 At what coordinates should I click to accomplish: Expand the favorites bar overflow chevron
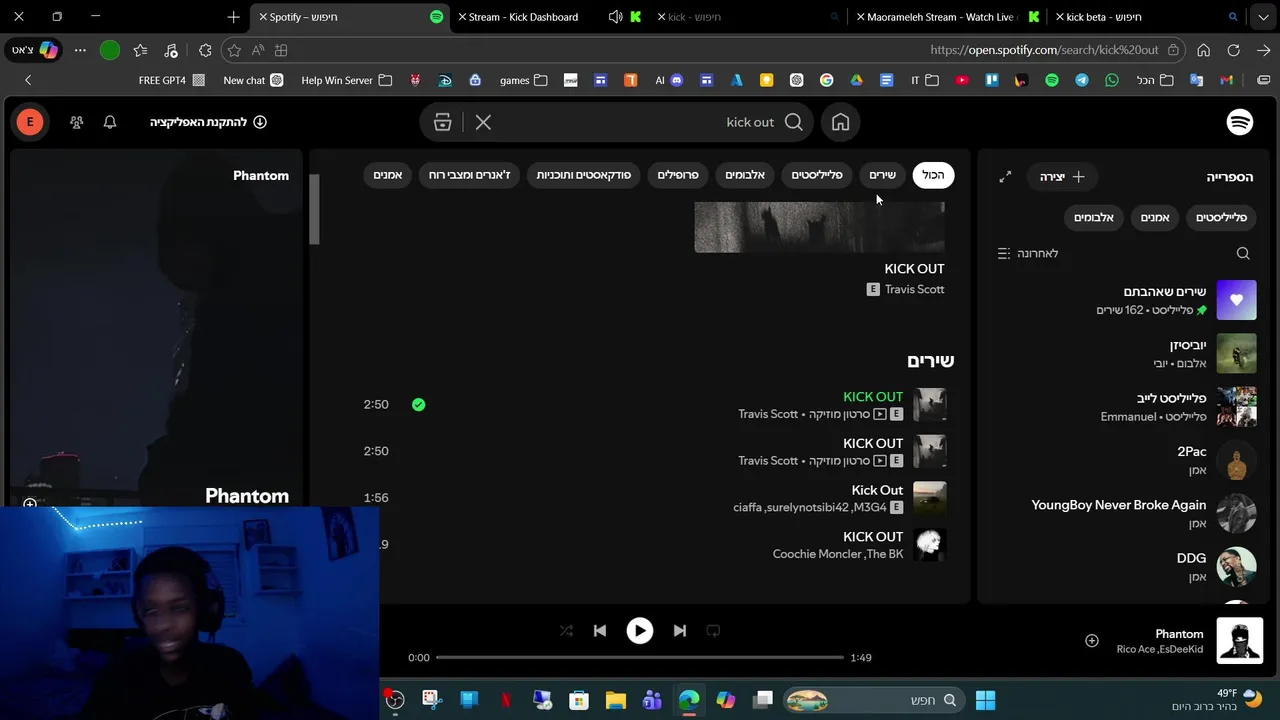(x=28, y=80)
